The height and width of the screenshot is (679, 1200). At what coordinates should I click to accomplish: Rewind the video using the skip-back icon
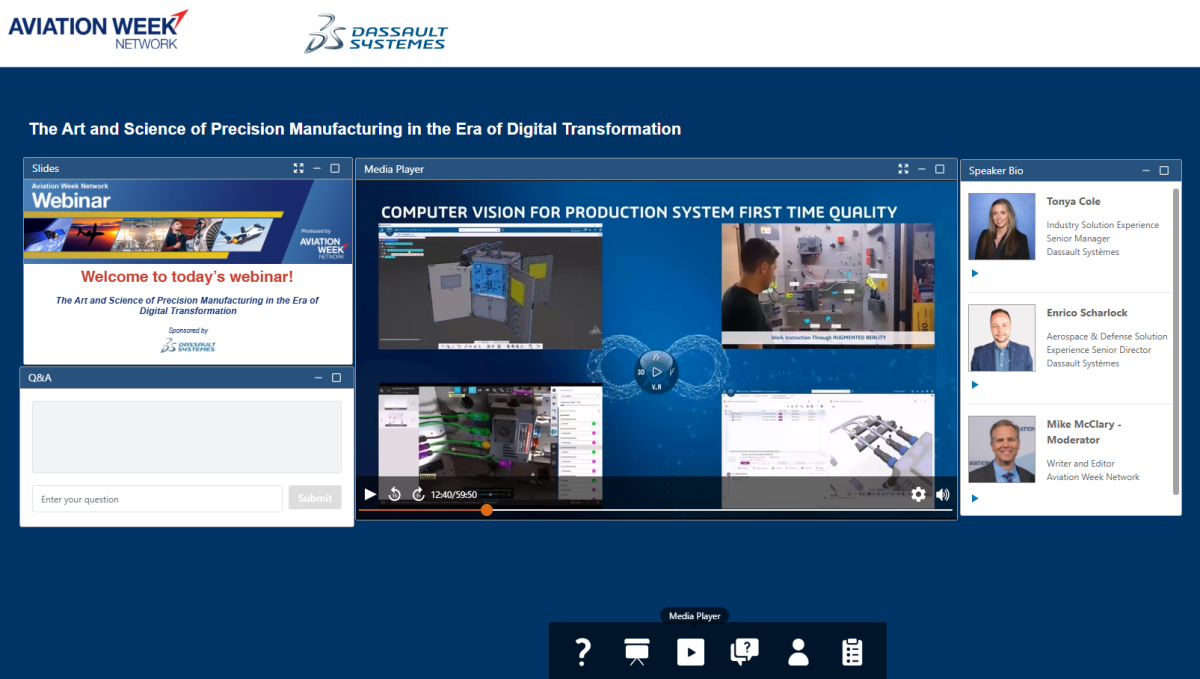(x=395, y=494)
